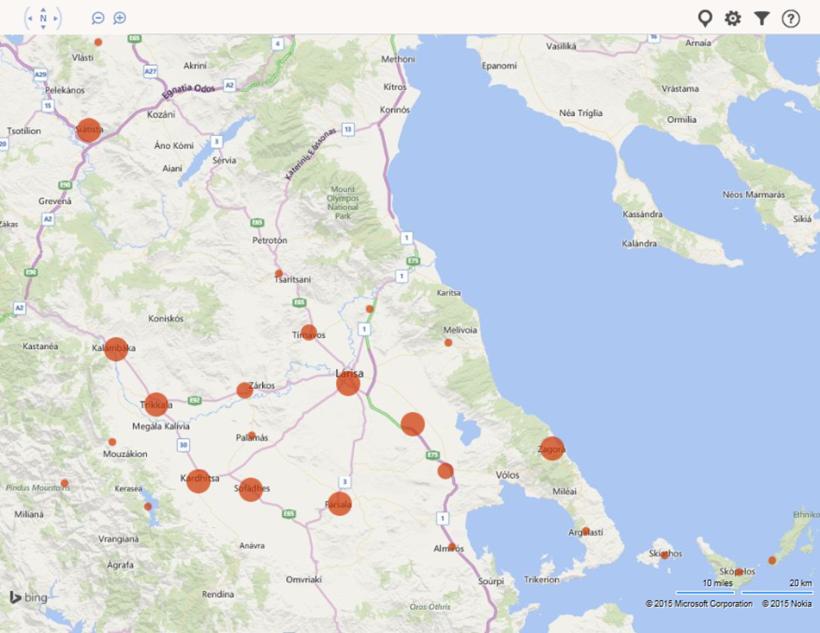Click the Kozani city label
This screenshot has width=820, height=633.
click(161, 115)
